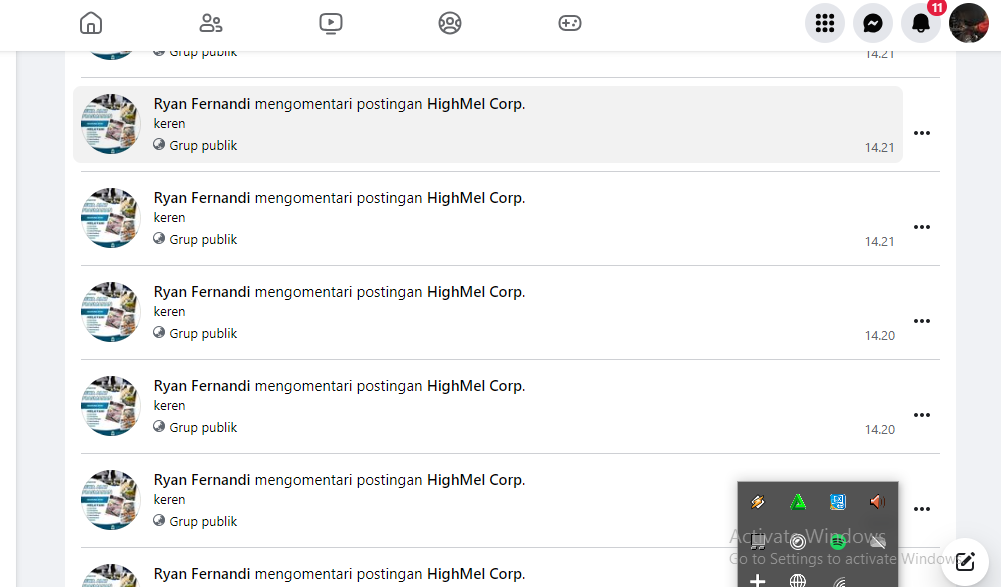The image size is (1001, 587).
Task: Click group thumbnail of the highlighted notification
Action: click(x=110, y=124)
